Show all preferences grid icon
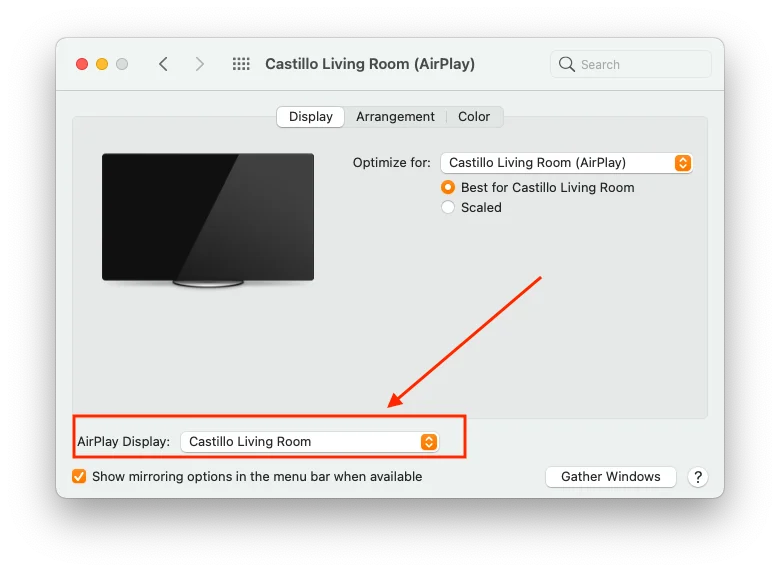 tap(241, 64)
